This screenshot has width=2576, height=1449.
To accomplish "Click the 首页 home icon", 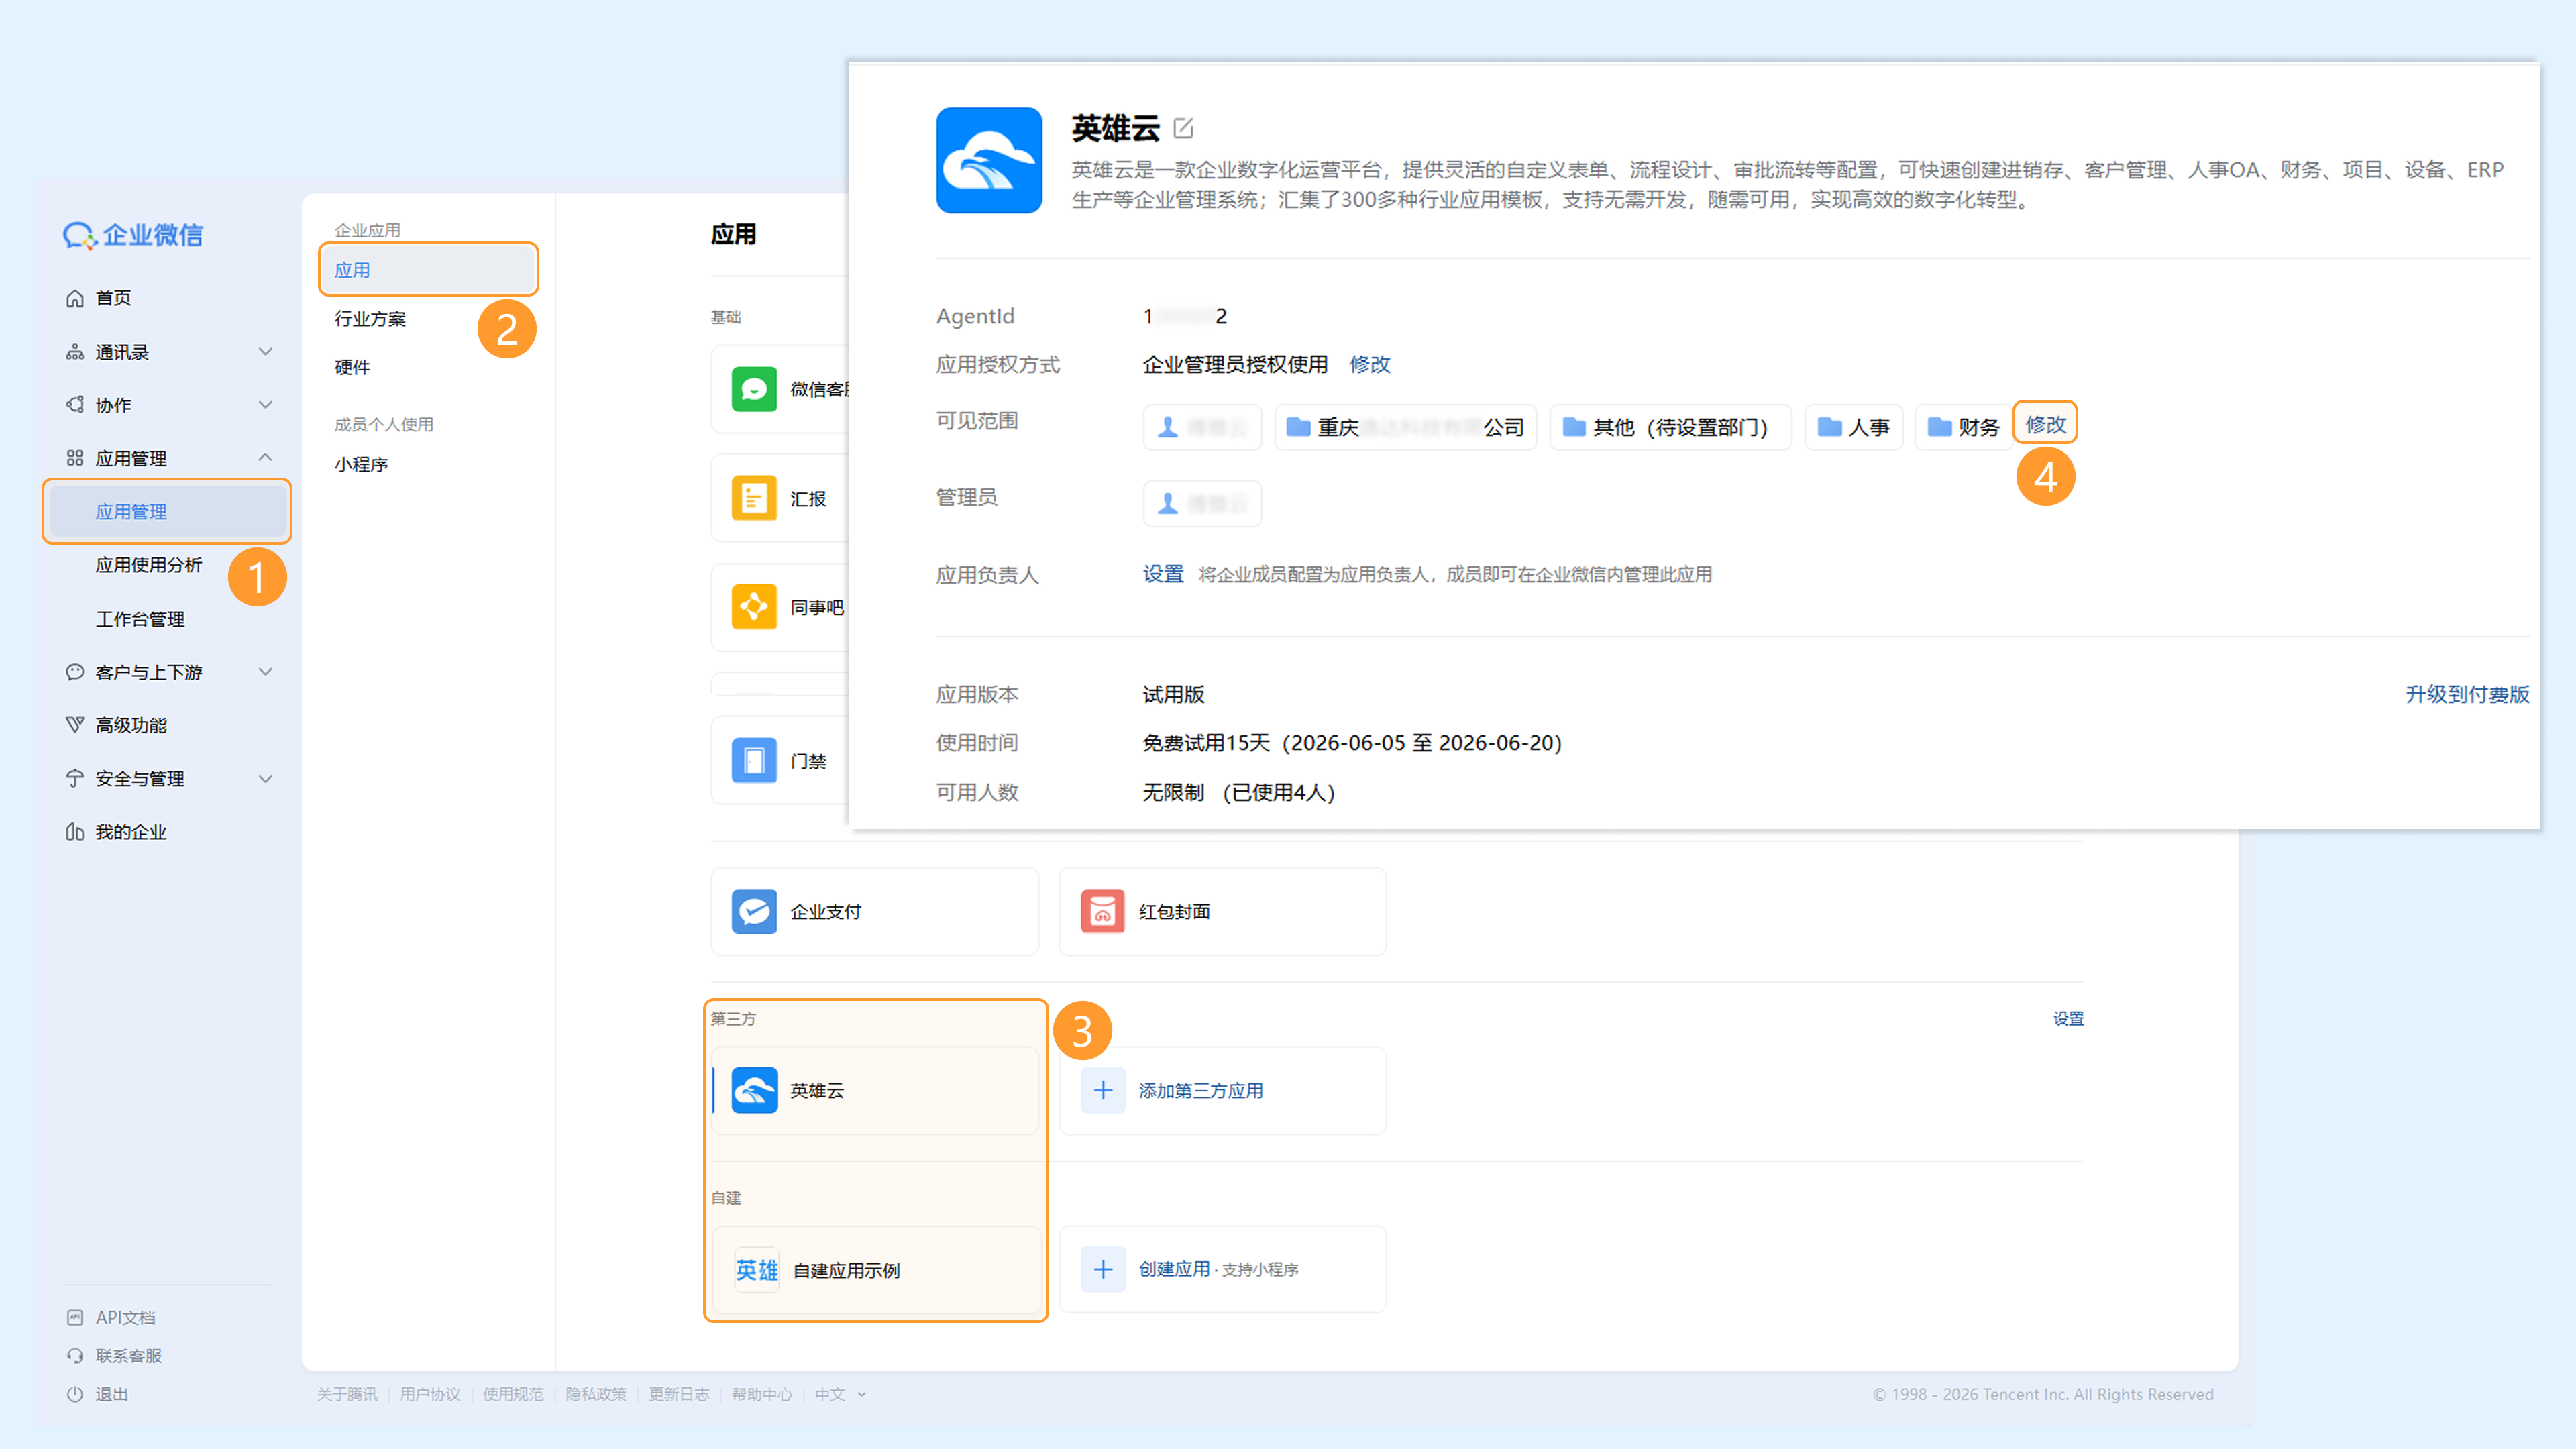I will click(x=75, y=298).
